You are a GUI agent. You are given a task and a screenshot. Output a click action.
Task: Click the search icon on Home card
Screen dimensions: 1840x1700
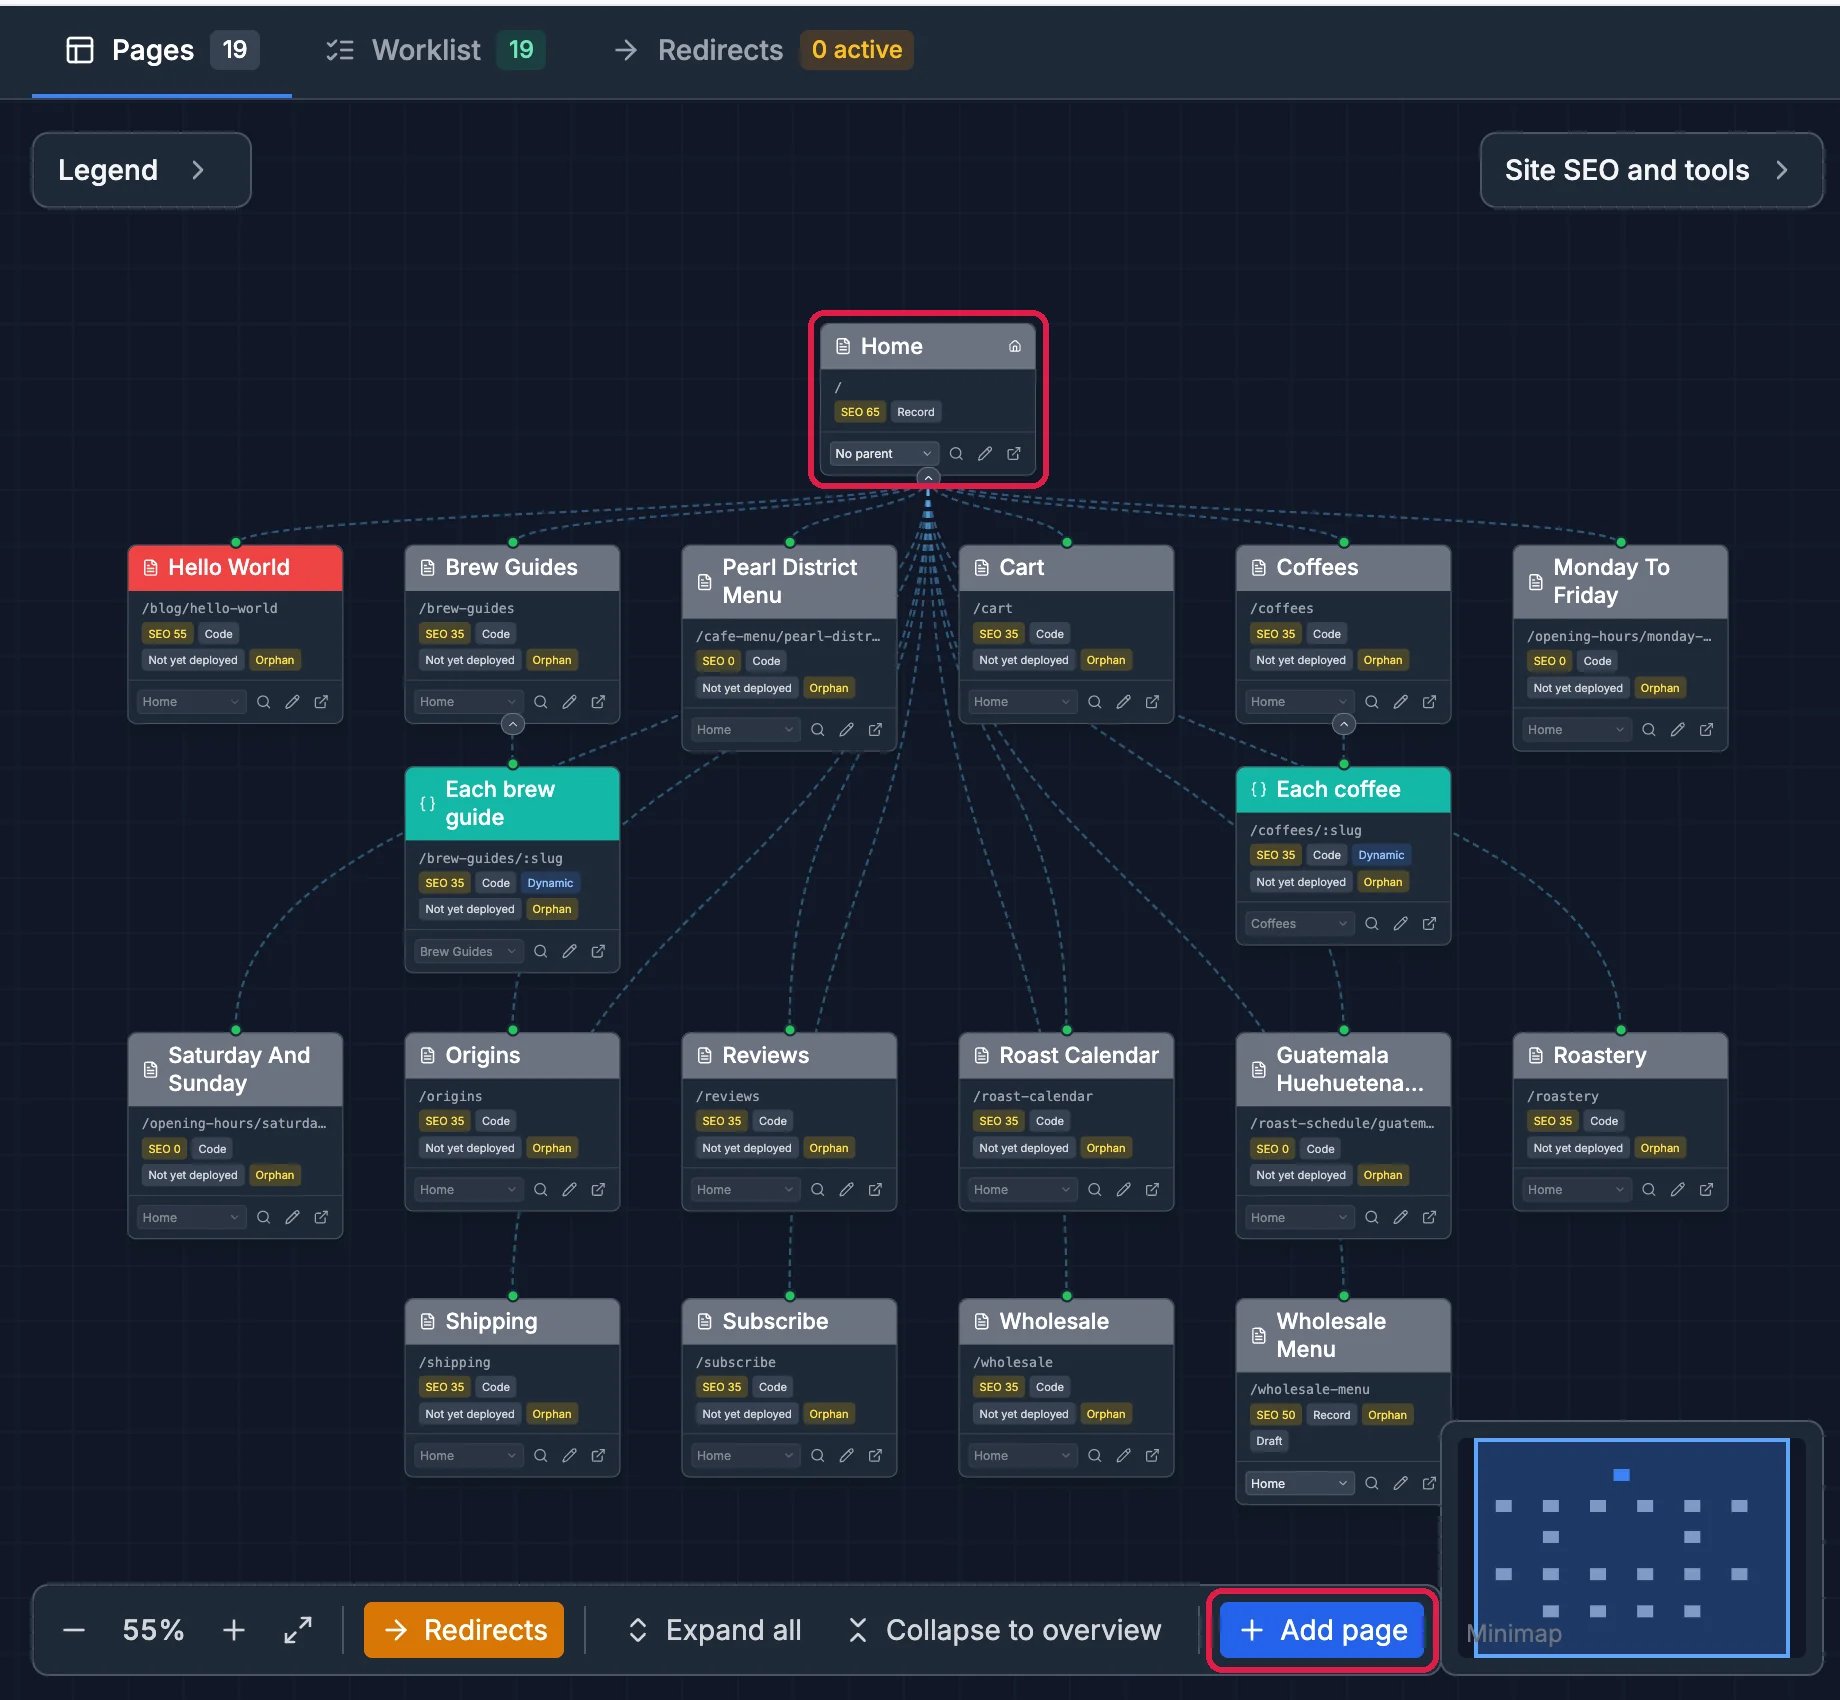click(x=956, y=454)
